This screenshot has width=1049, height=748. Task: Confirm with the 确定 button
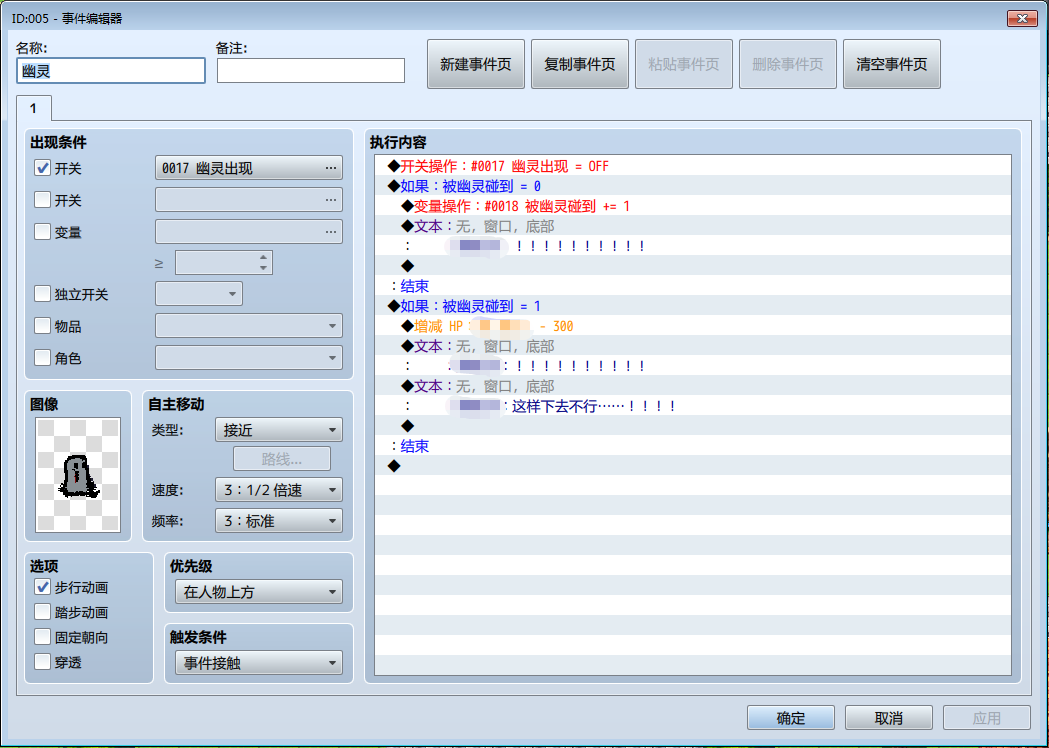791,718
